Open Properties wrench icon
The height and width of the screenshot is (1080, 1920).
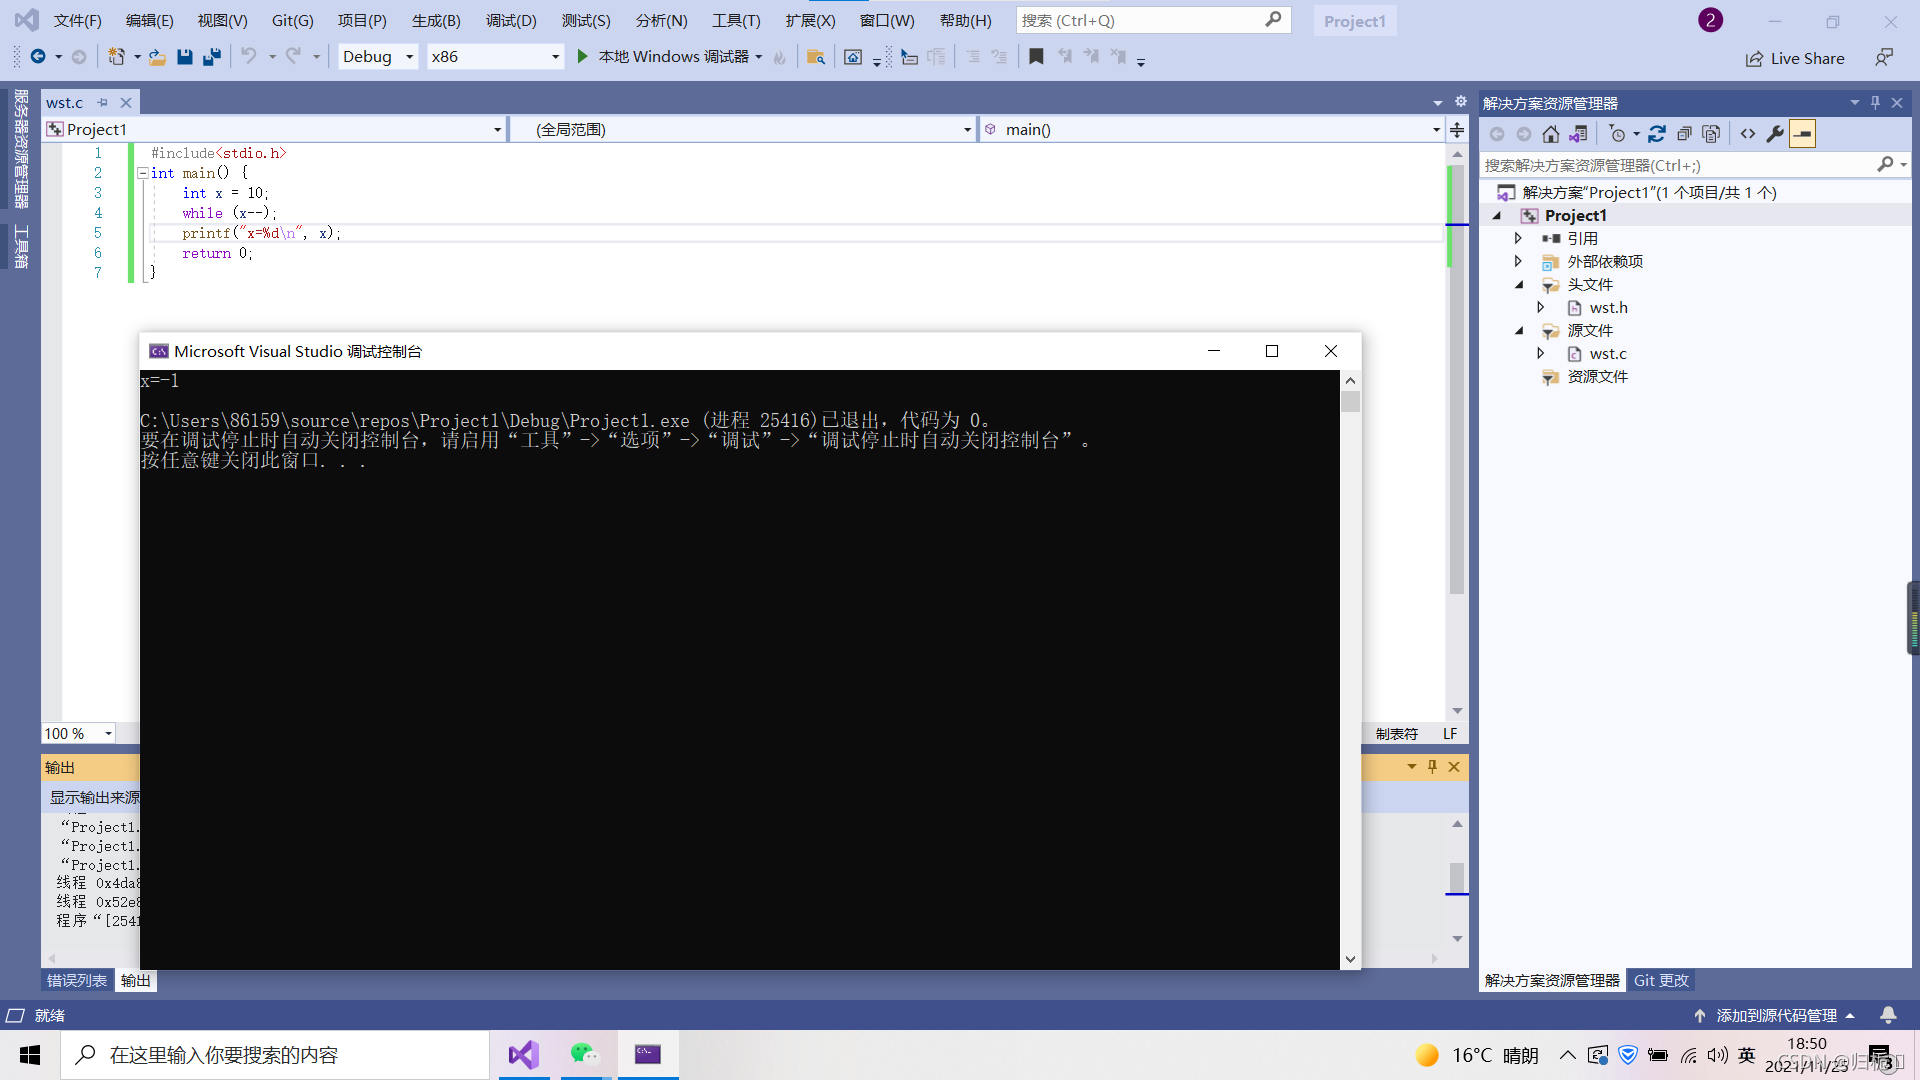[1775, 134]
